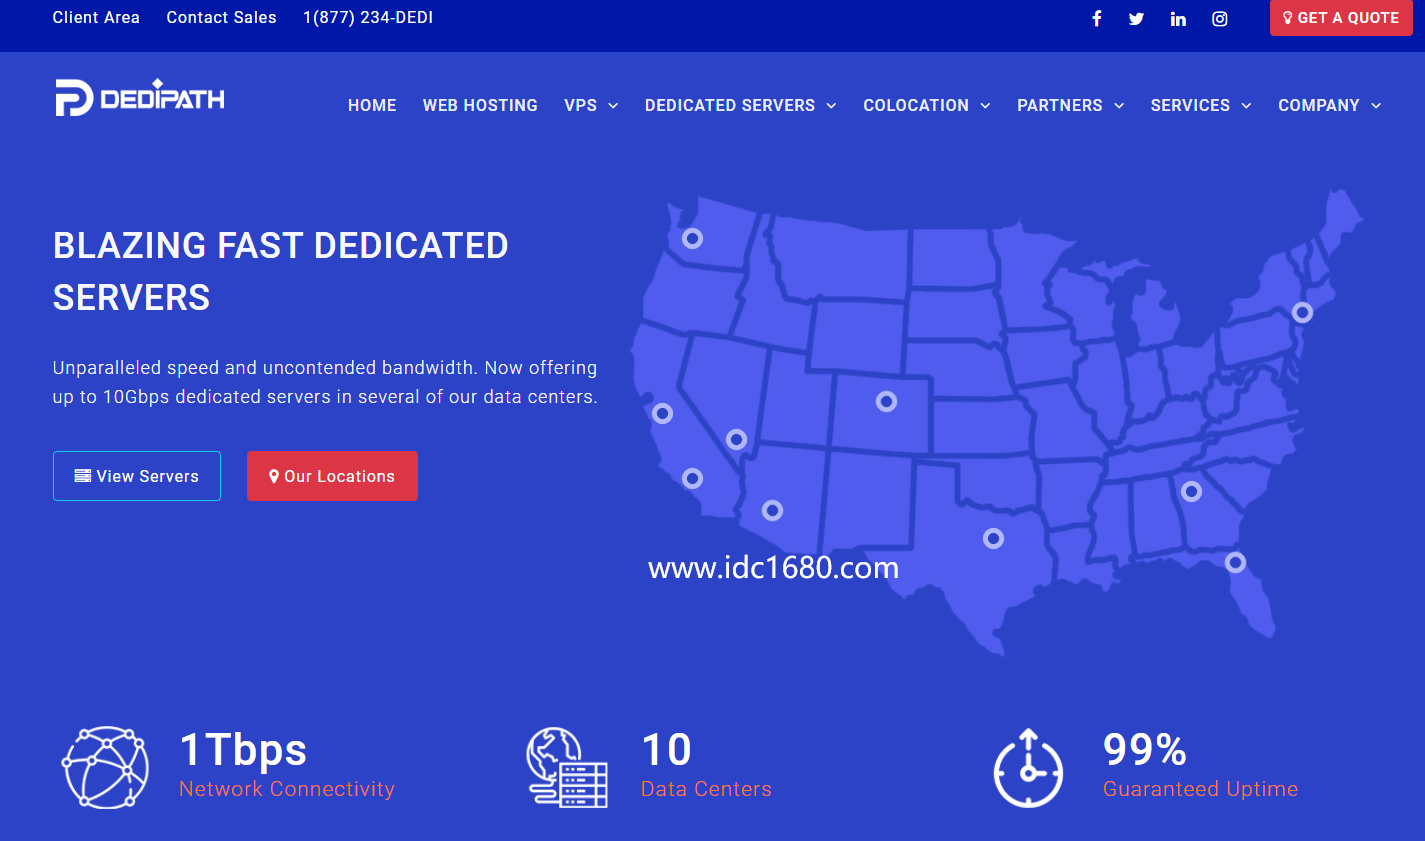This screenshot has width=1425, height=841.
Task: Select the Seattle, Washington map marker
Action: click(x=692, y=238)
